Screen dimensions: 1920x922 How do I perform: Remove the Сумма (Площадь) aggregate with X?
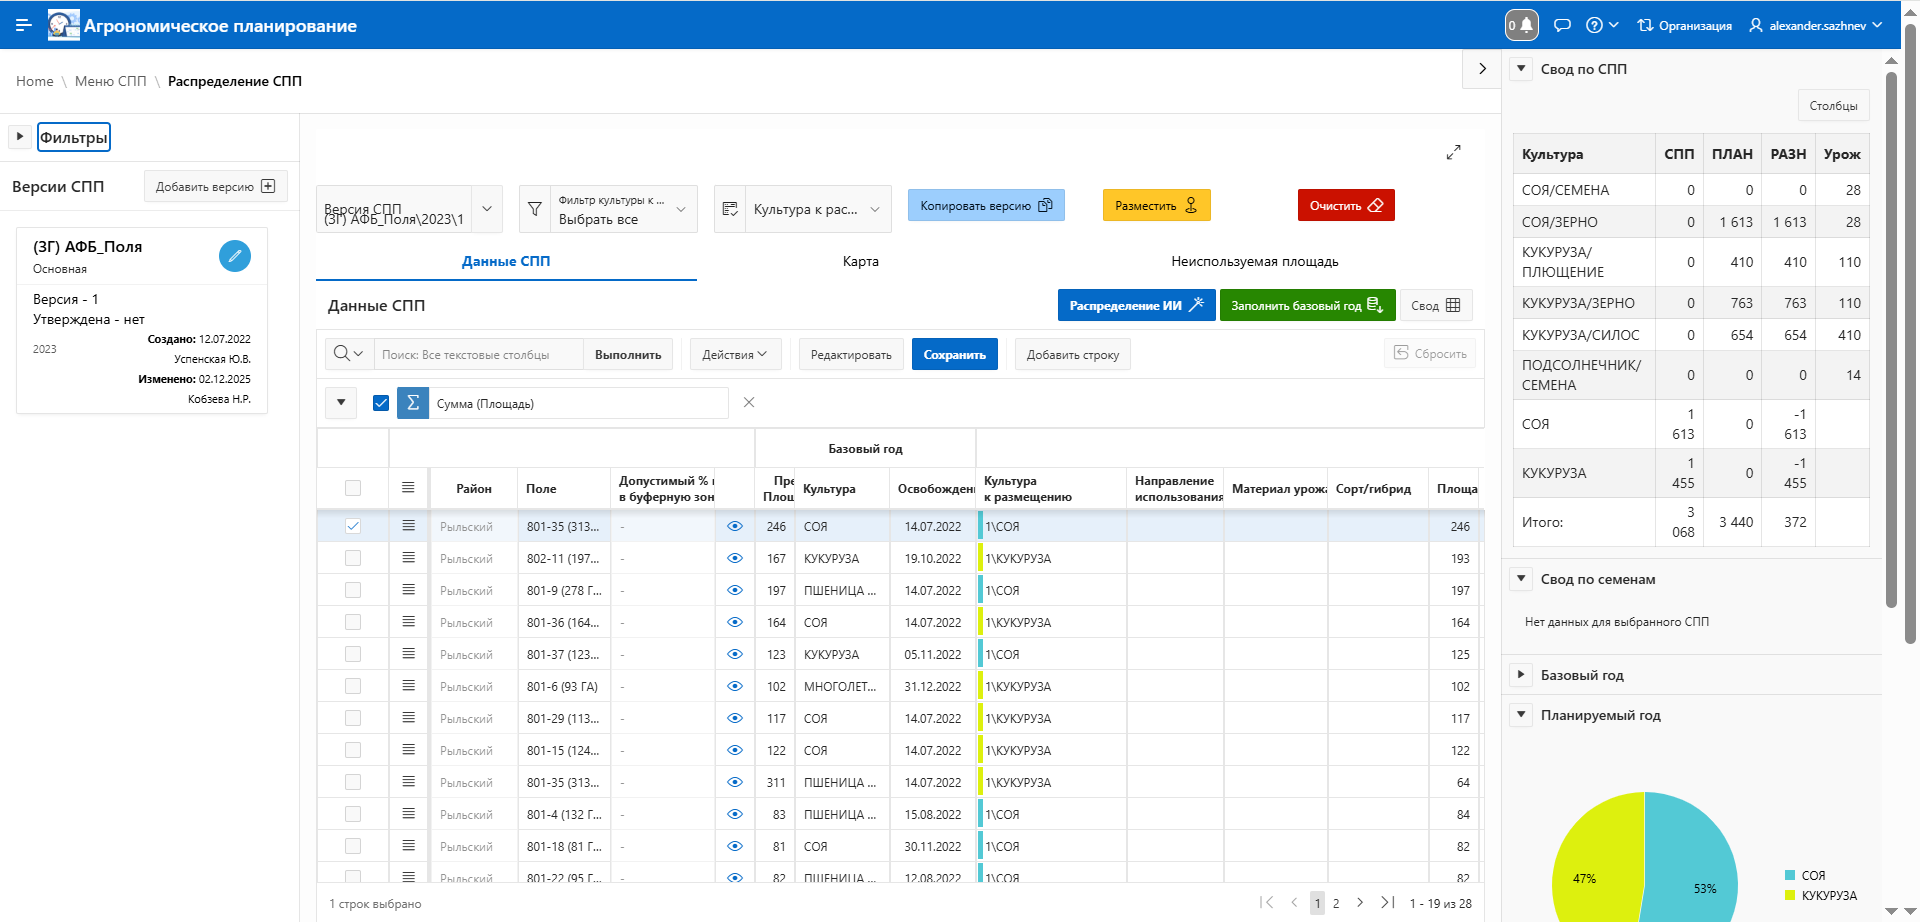749,402
